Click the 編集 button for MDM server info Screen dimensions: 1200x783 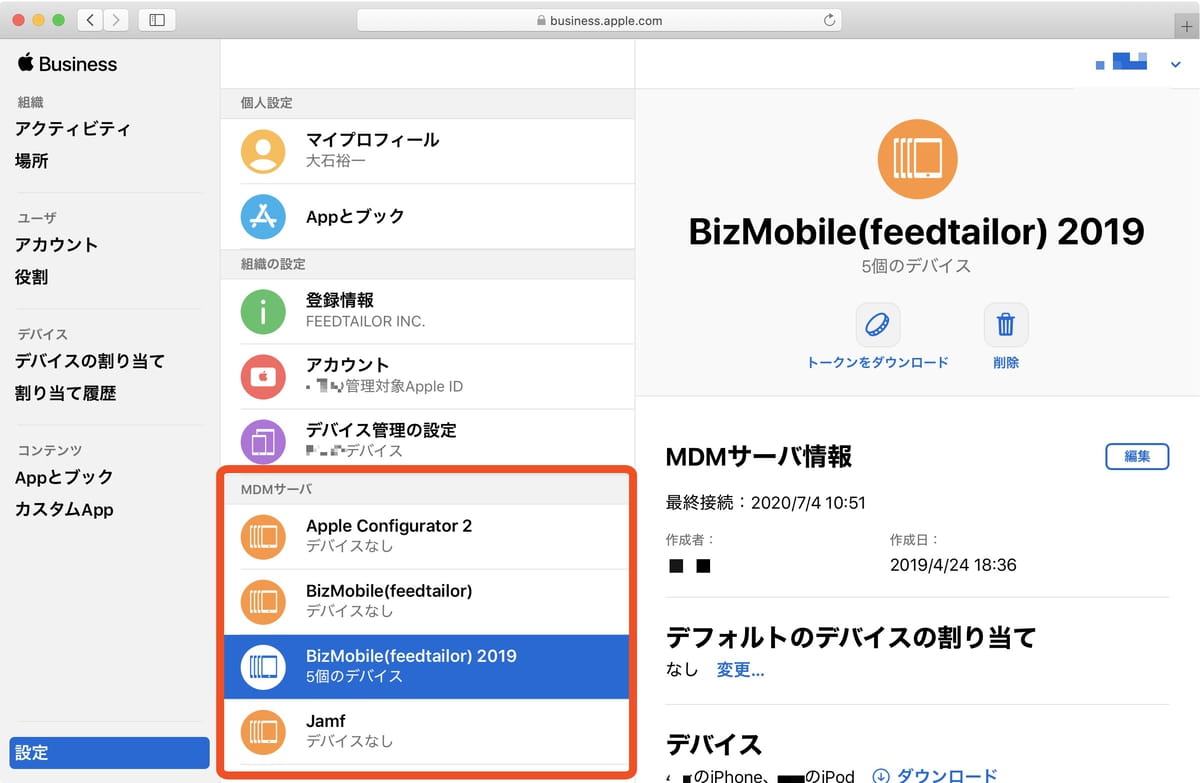tap(1137, 456)
